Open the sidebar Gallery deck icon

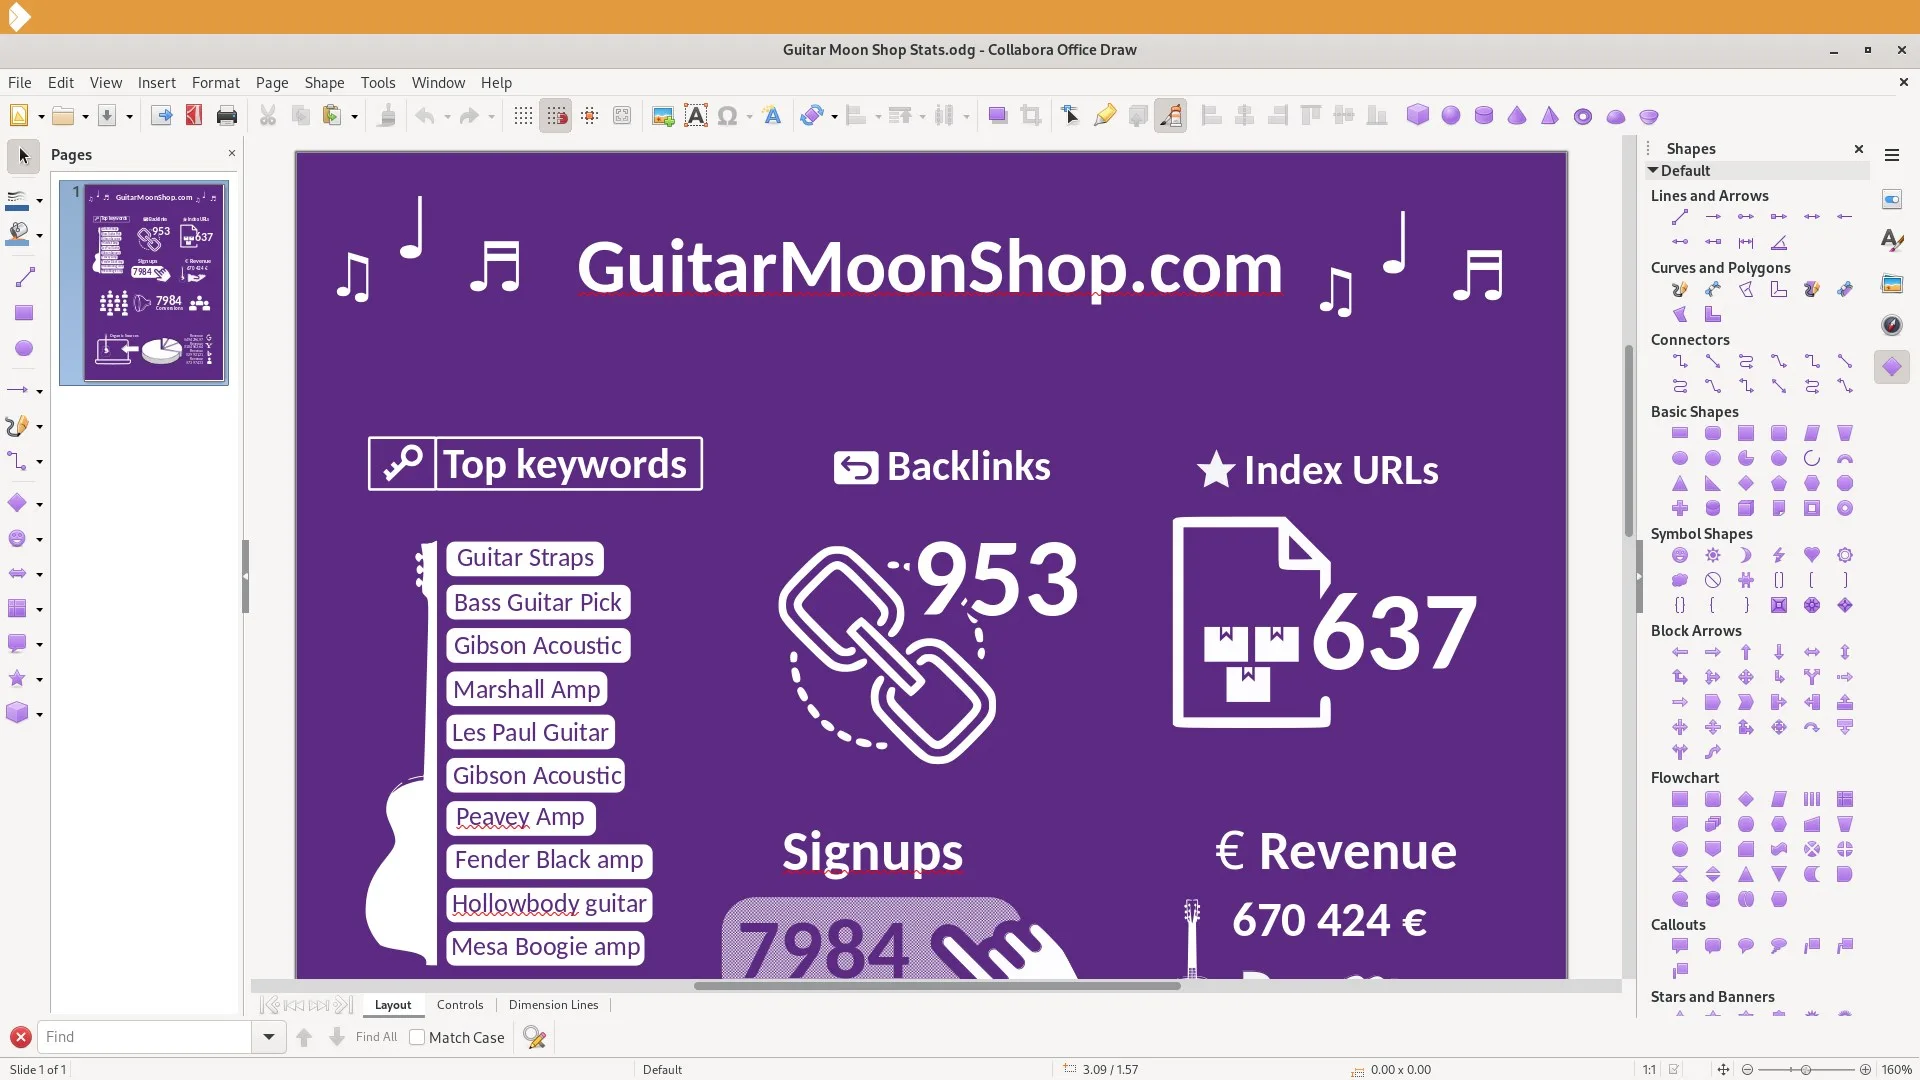pos(1892,284)
